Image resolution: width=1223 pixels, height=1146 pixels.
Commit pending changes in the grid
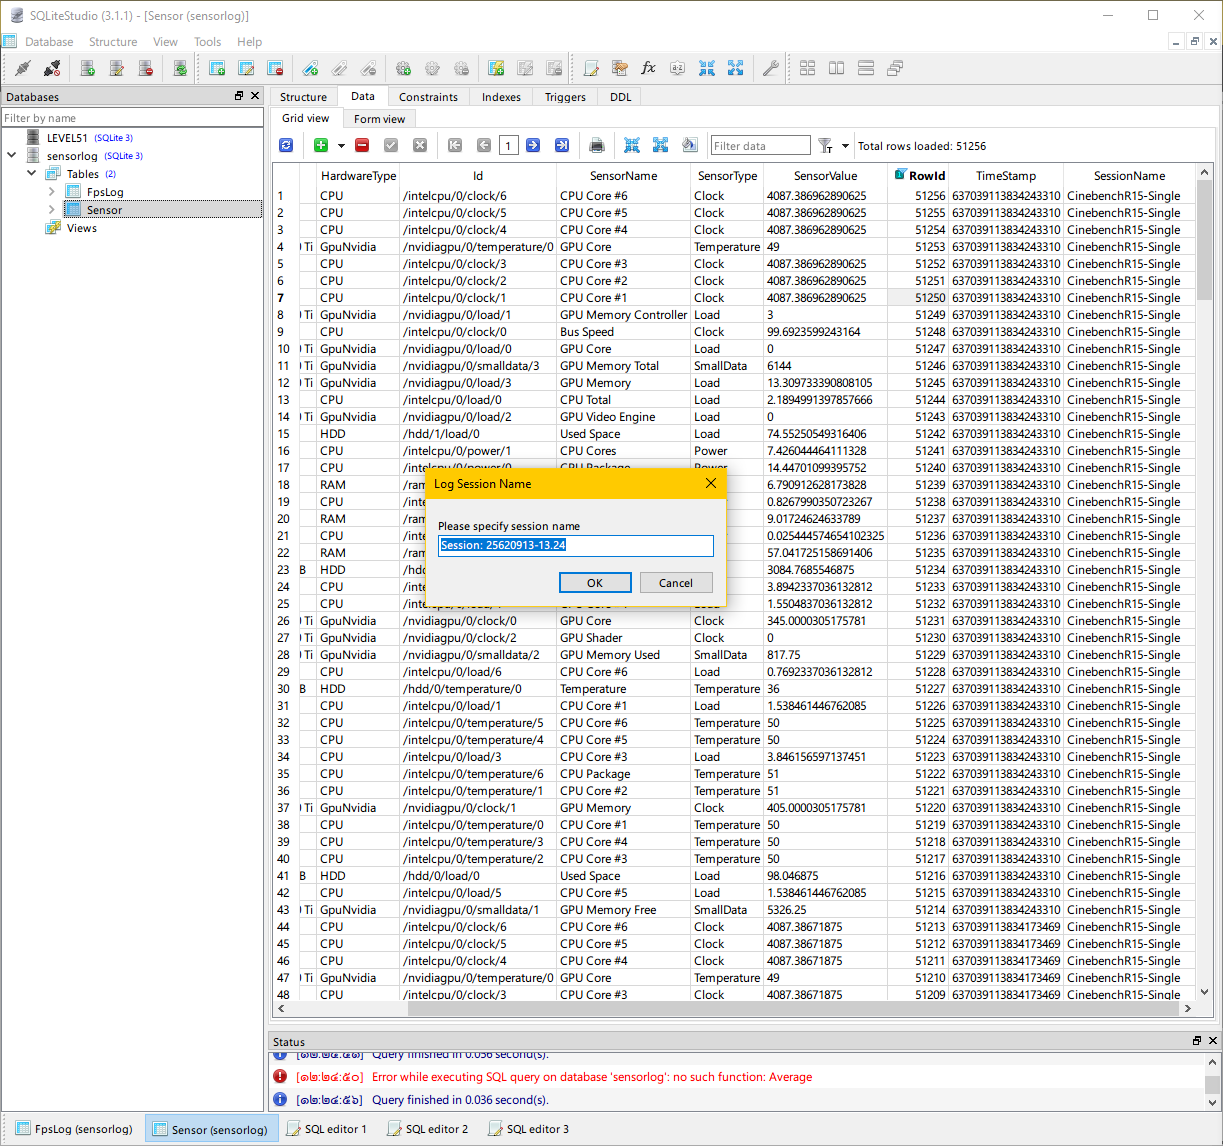390,145
